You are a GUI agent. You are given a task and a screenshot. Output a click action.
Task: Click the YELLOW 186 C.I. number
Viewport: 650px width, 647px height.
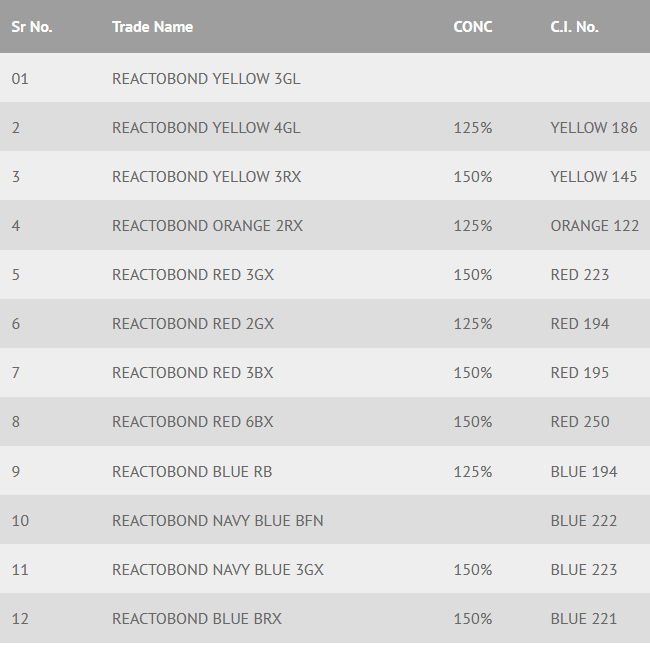point(593,128)
